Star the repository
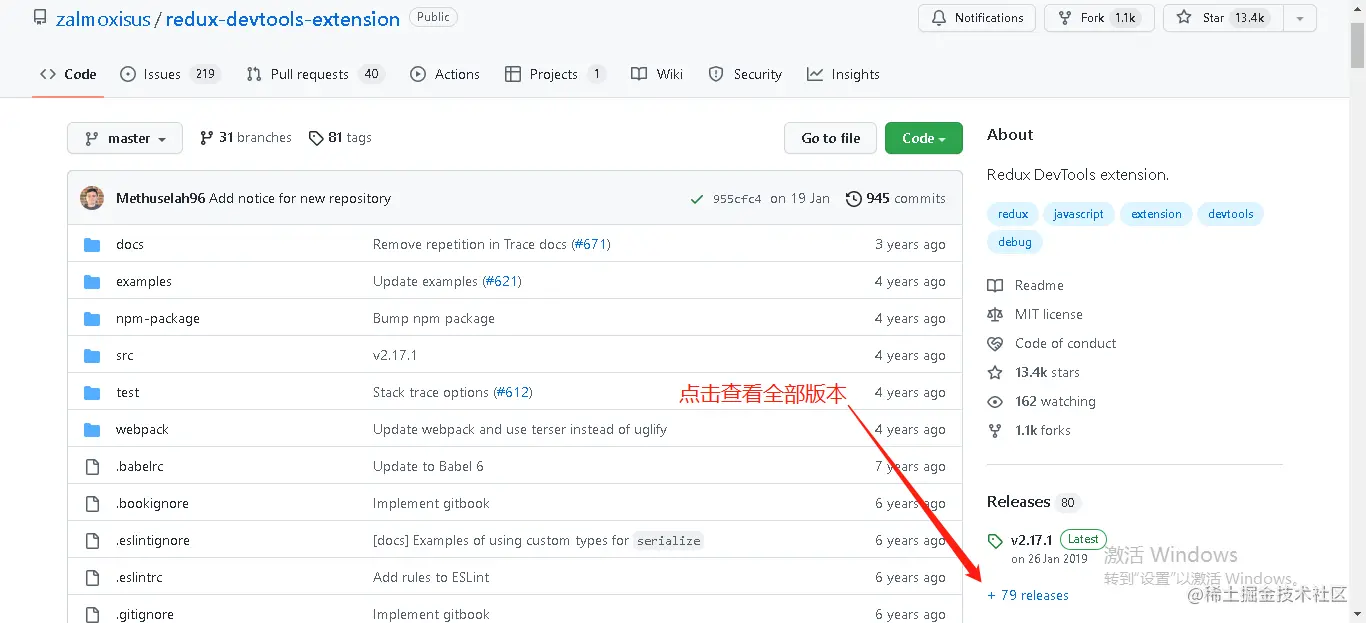Viewport: 1366px width, 623px height. tap(1223, 18)
